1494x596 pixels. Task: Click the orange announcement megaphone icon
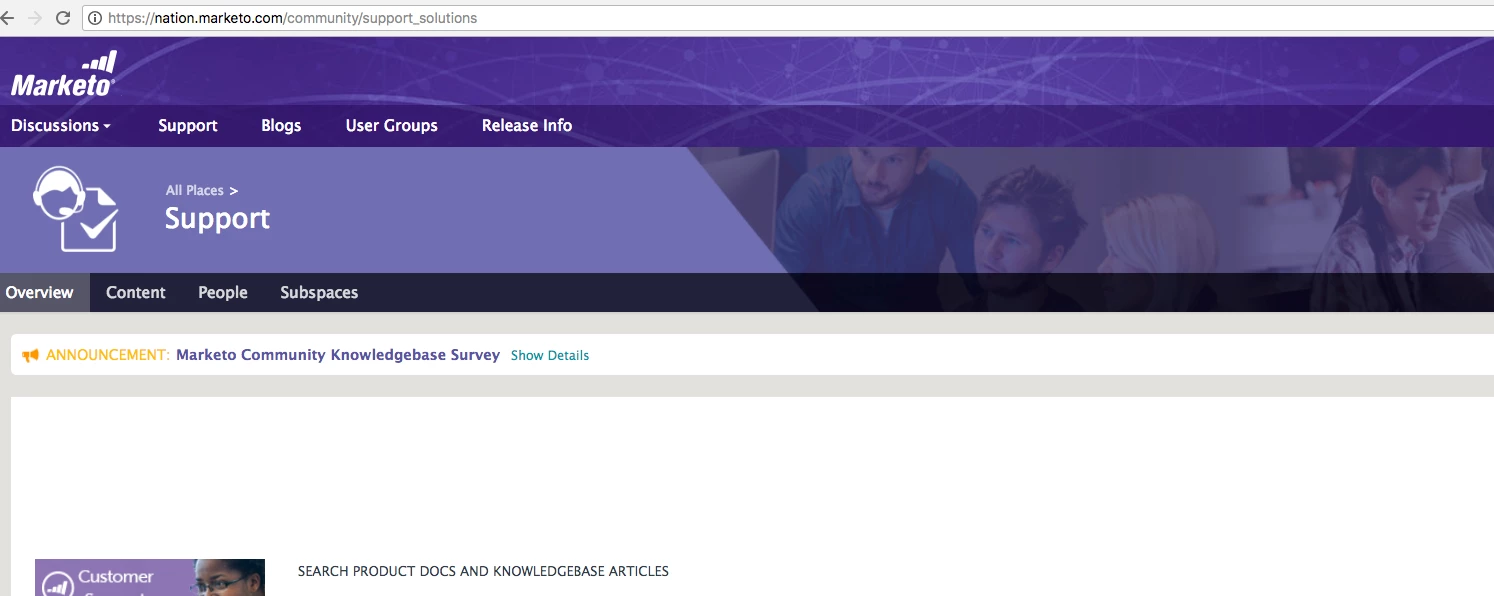click(x=31, y=355)
